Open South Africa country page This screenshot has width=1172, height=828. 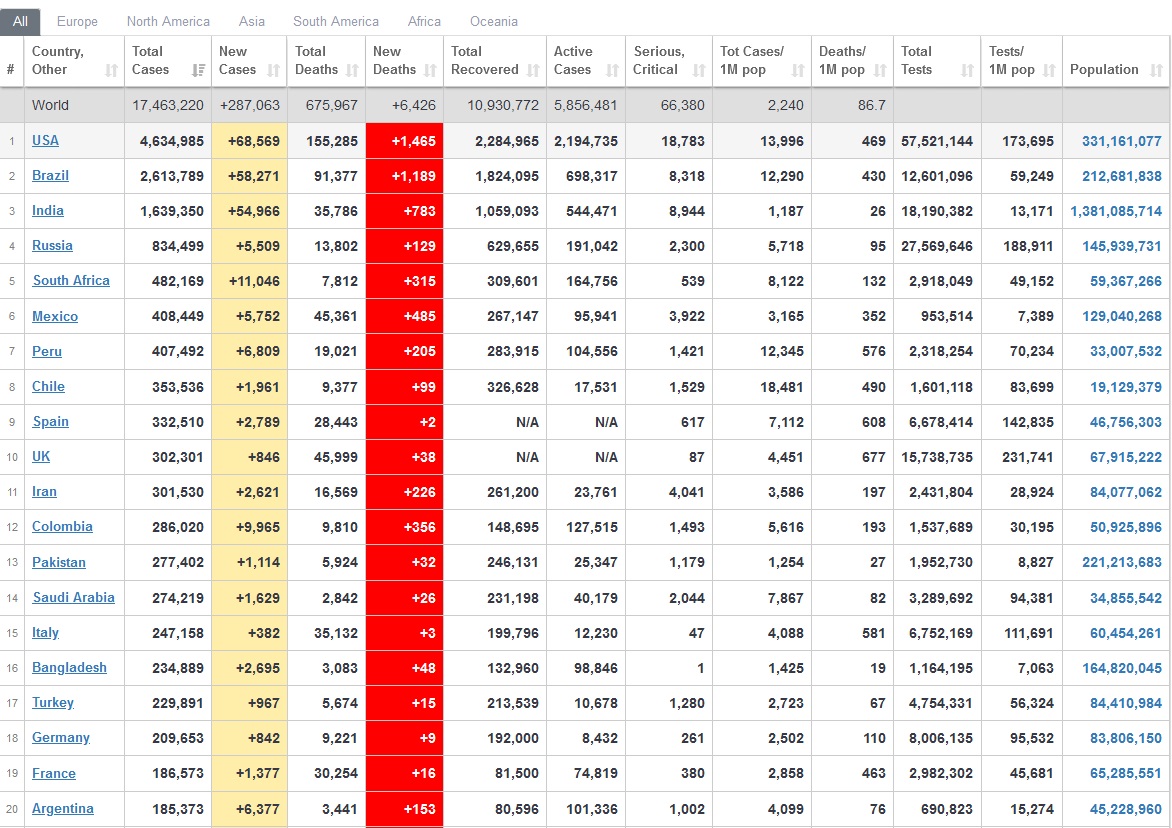click(x=71, y=281)
